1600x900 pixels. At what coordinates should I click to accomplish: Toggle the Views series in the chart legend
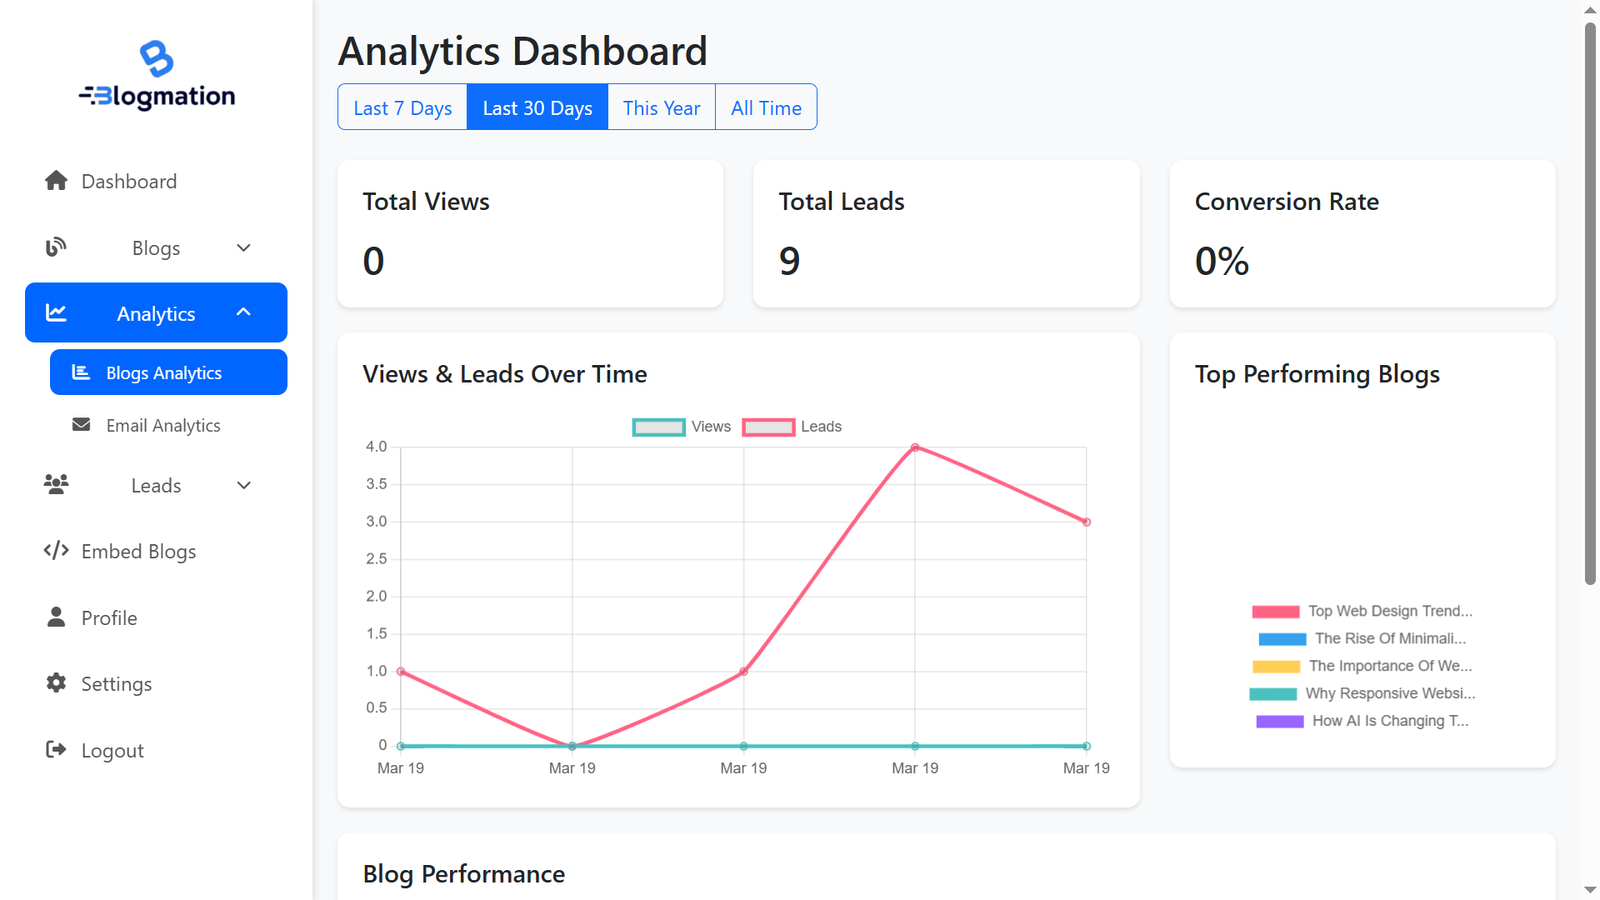682,426
